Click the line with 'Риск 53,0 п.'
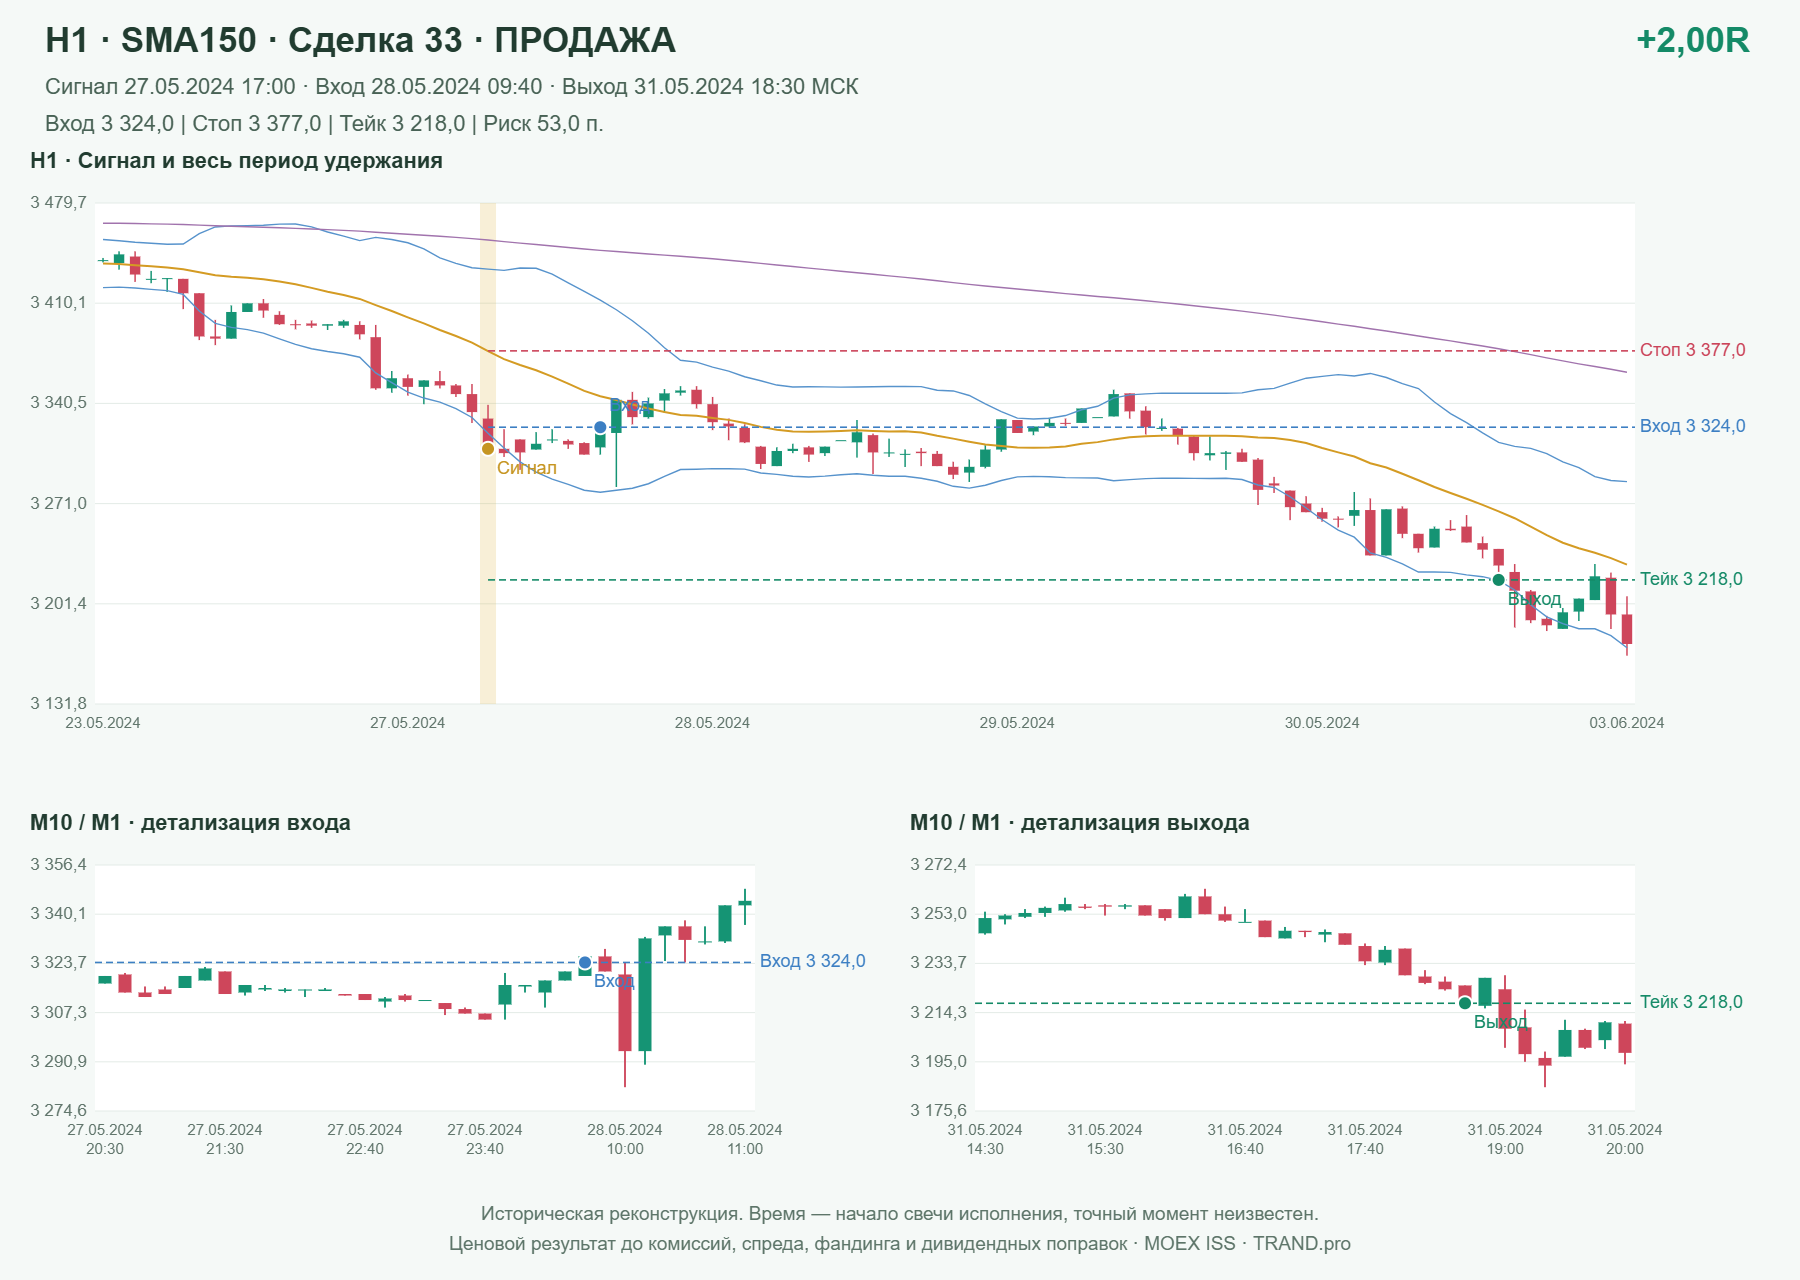Screen dimensions: 1800x1280 324,124
